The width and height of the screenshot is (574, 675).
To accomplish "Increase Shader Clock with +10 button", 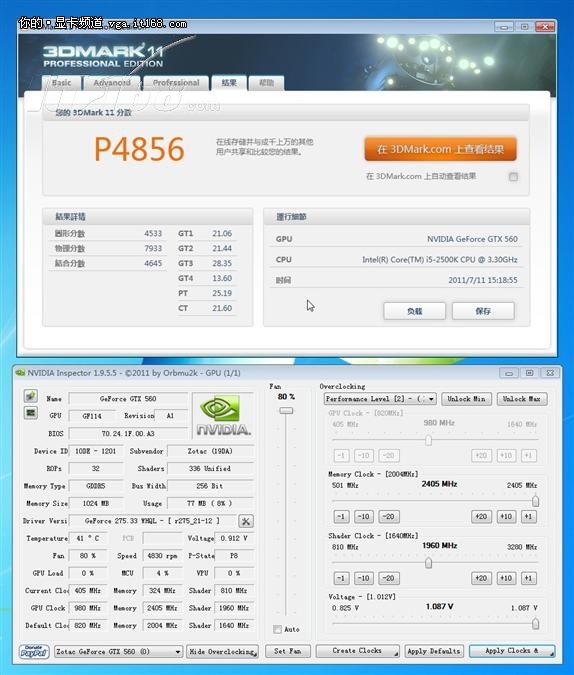I will [506, 578].
